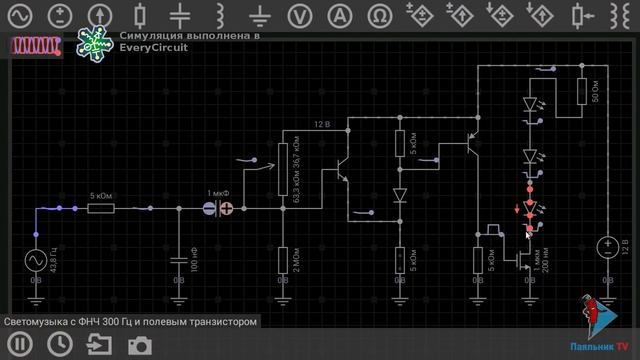Select the 2 МОм resistor

pos(283,260)
